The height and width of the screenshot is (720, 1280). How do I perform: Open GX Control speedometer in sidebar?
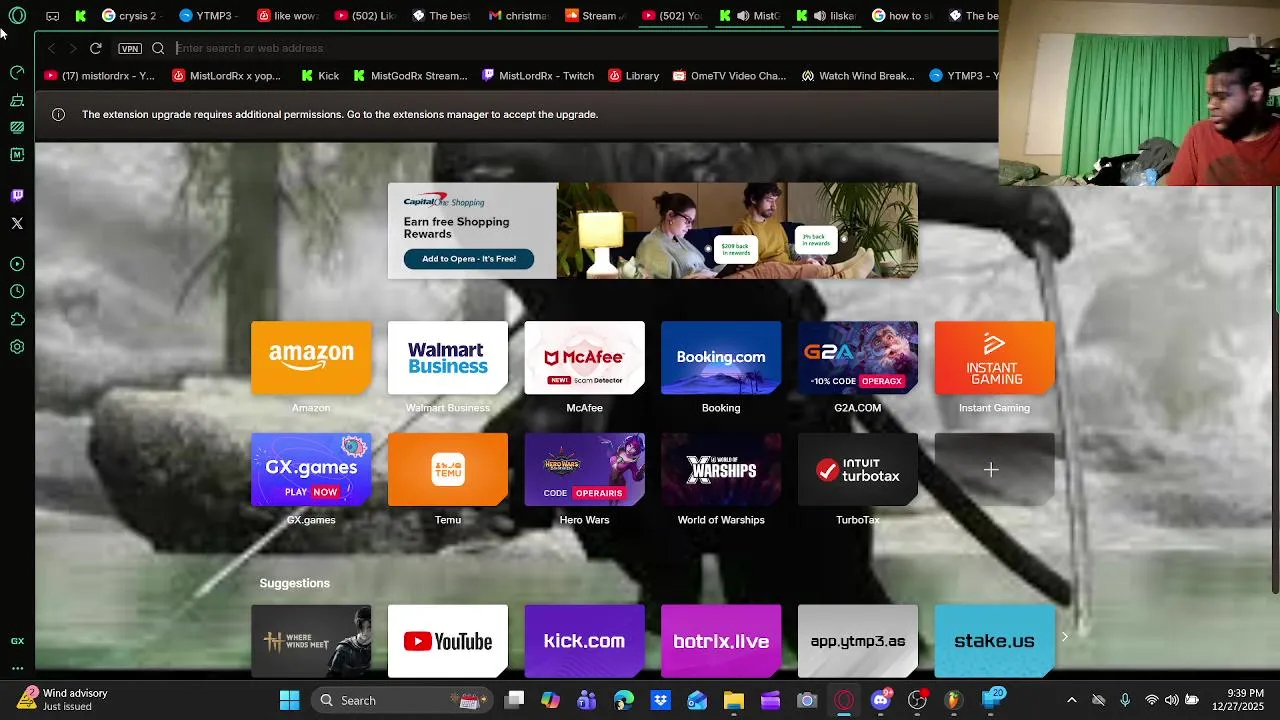coord(17,72)
